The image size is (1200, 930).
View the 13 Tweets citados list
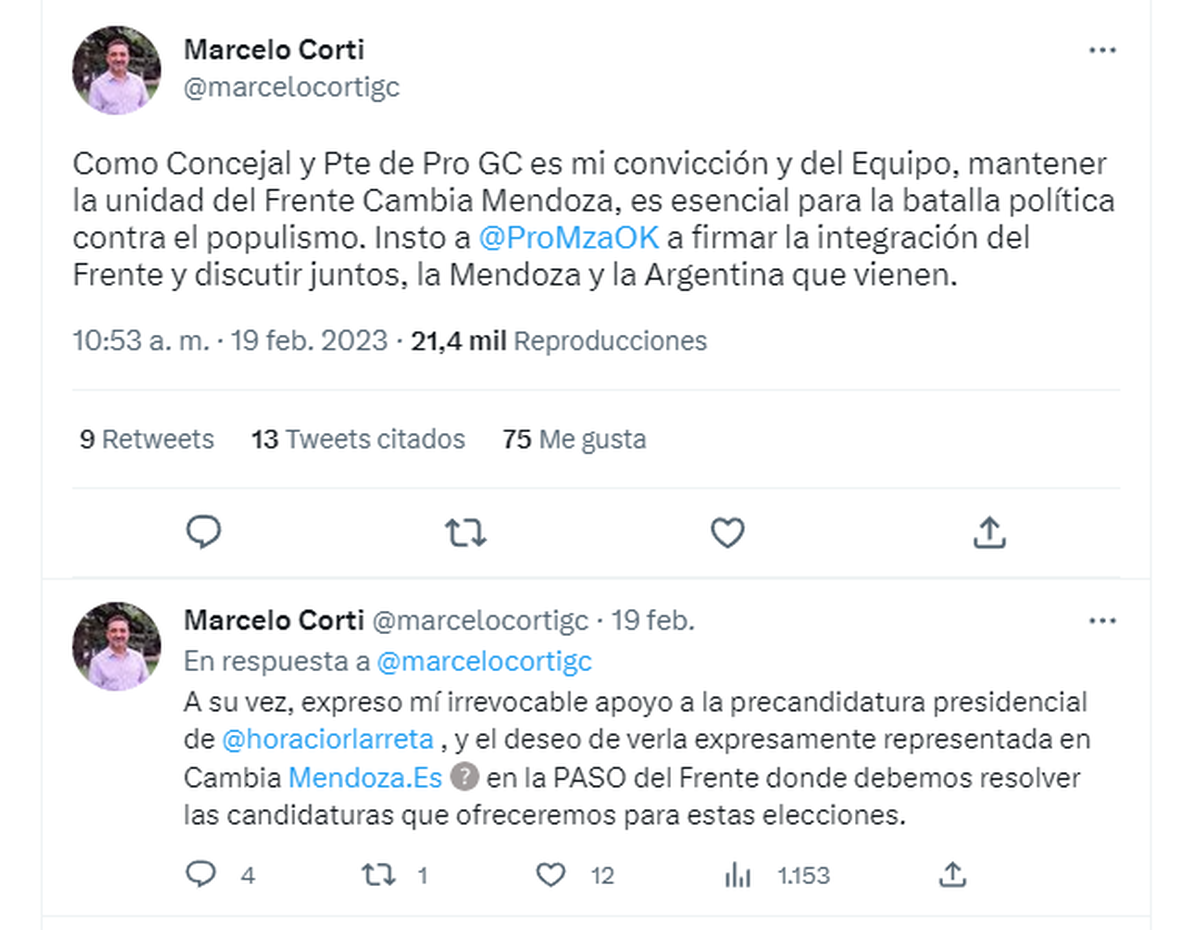point(358,439)
